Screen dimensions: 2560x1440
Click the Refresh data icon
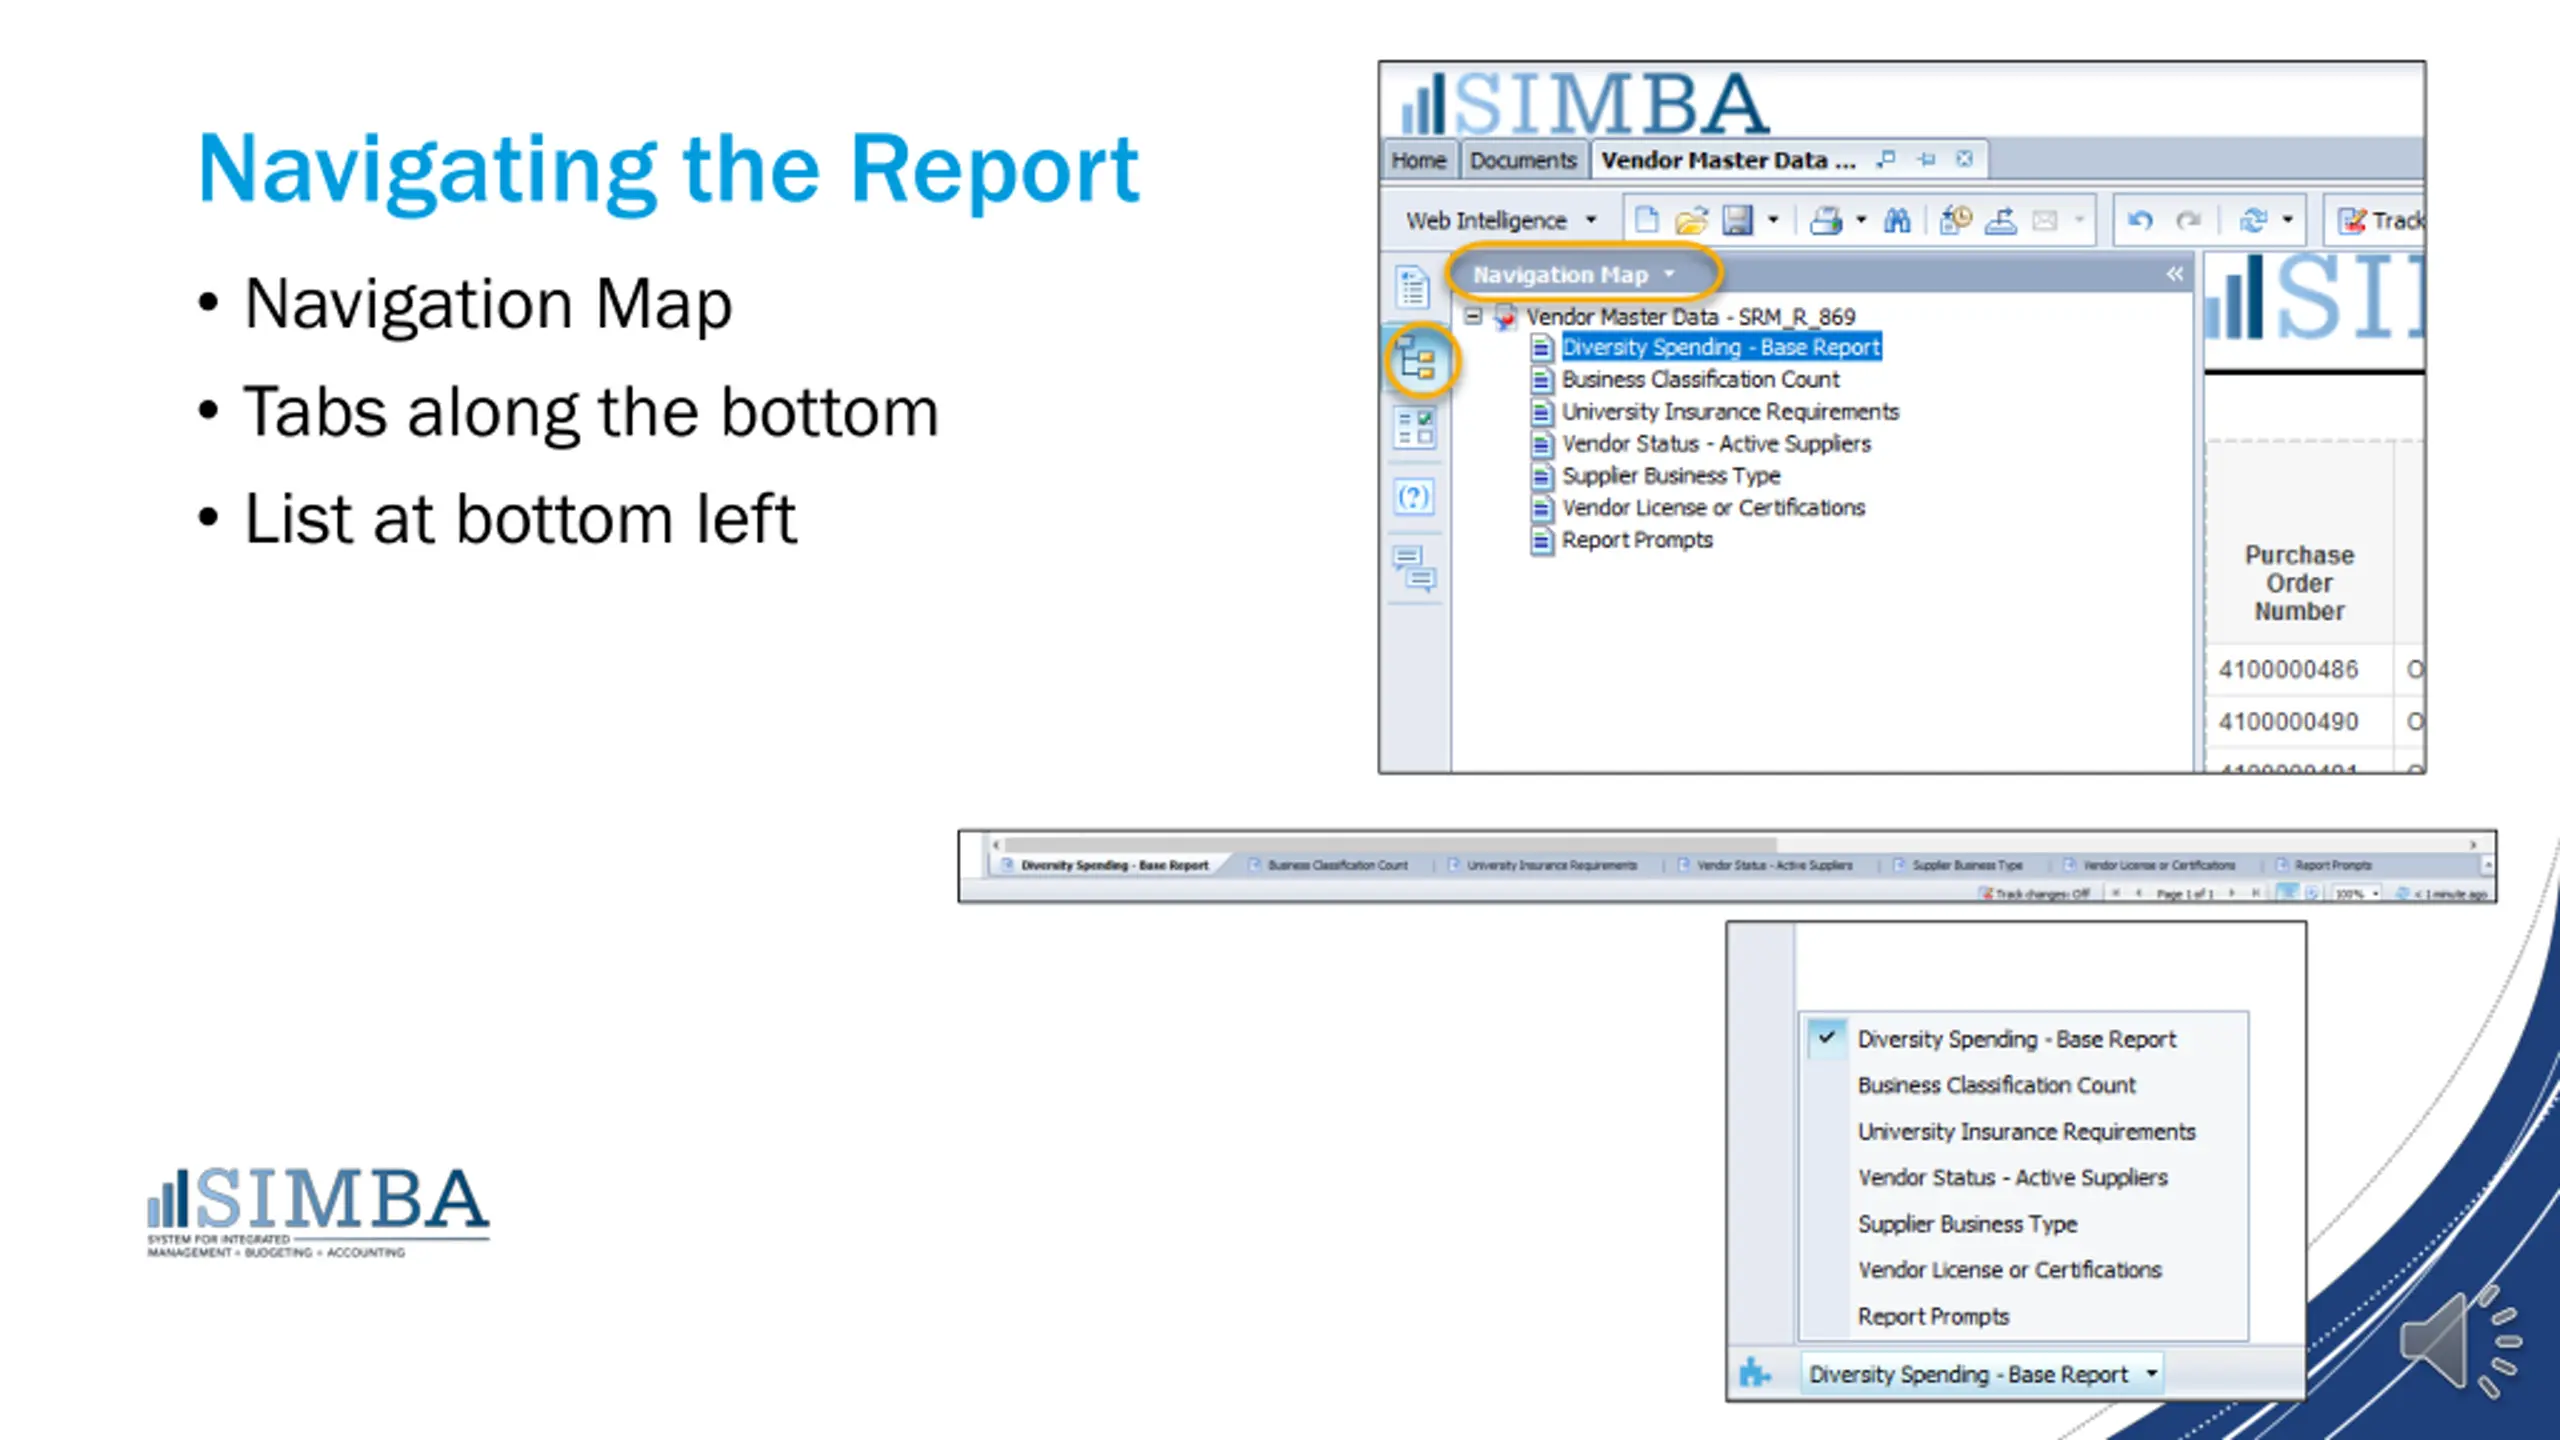(x=2253, y=220)
